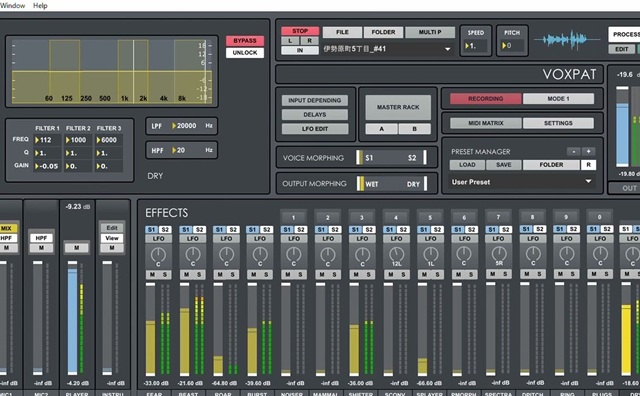The height and width of the screenshot is (396, 640).
Task: Mute the -36.00 dB effect channel
Action: (x=356, y=275)
